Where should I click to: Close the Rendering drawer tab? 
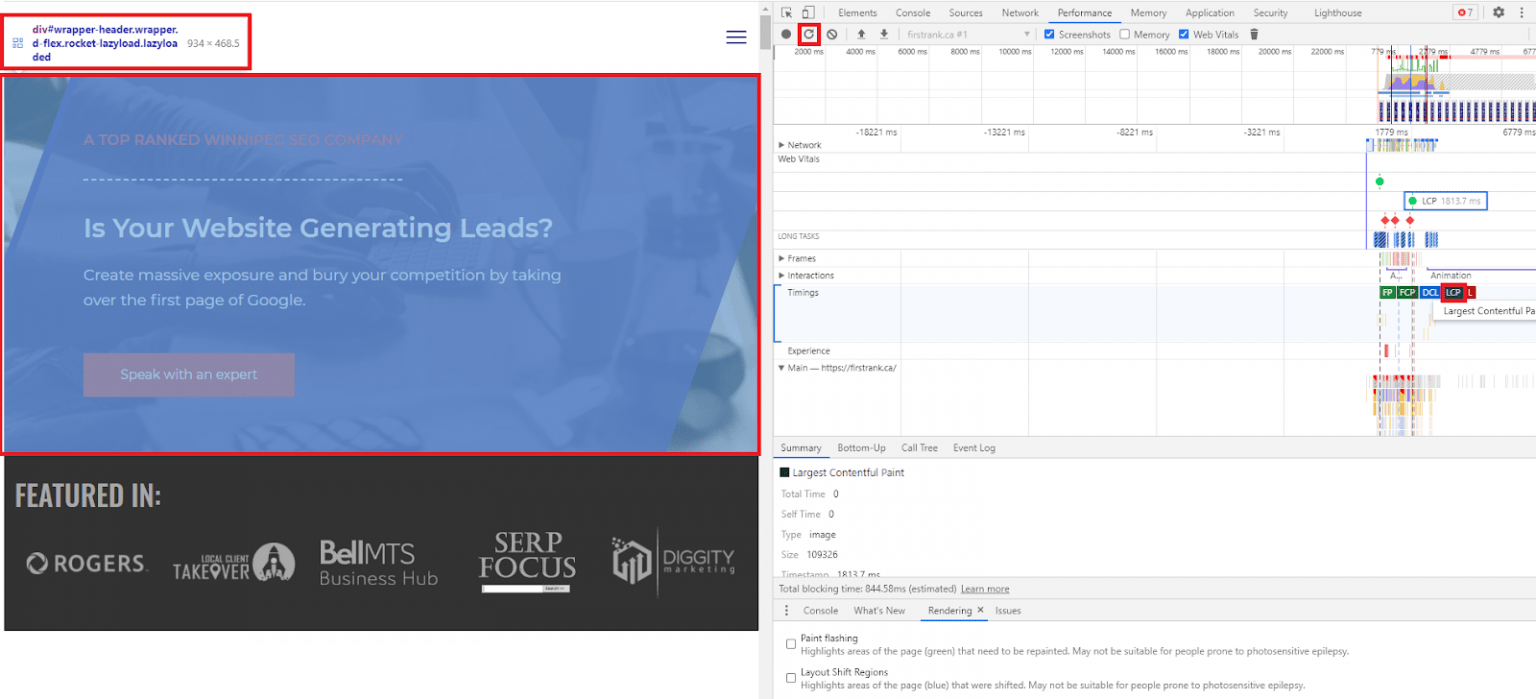coord(980,610)
